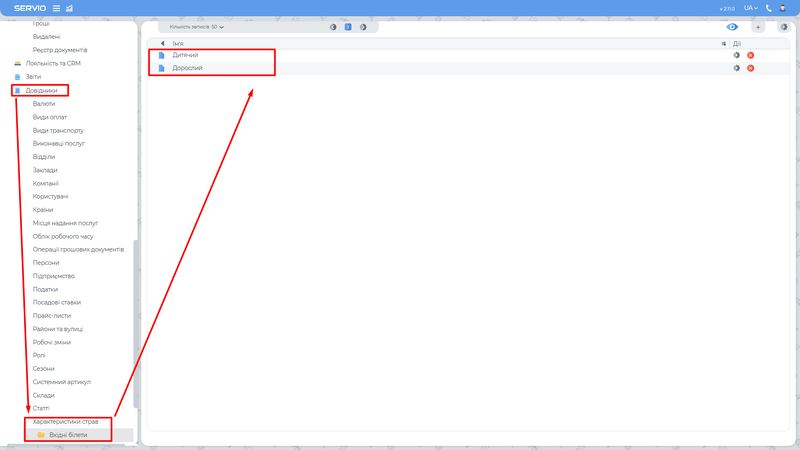Click the plus icon to add record
This screenshot has height=450, width=800.
(758, 27)
